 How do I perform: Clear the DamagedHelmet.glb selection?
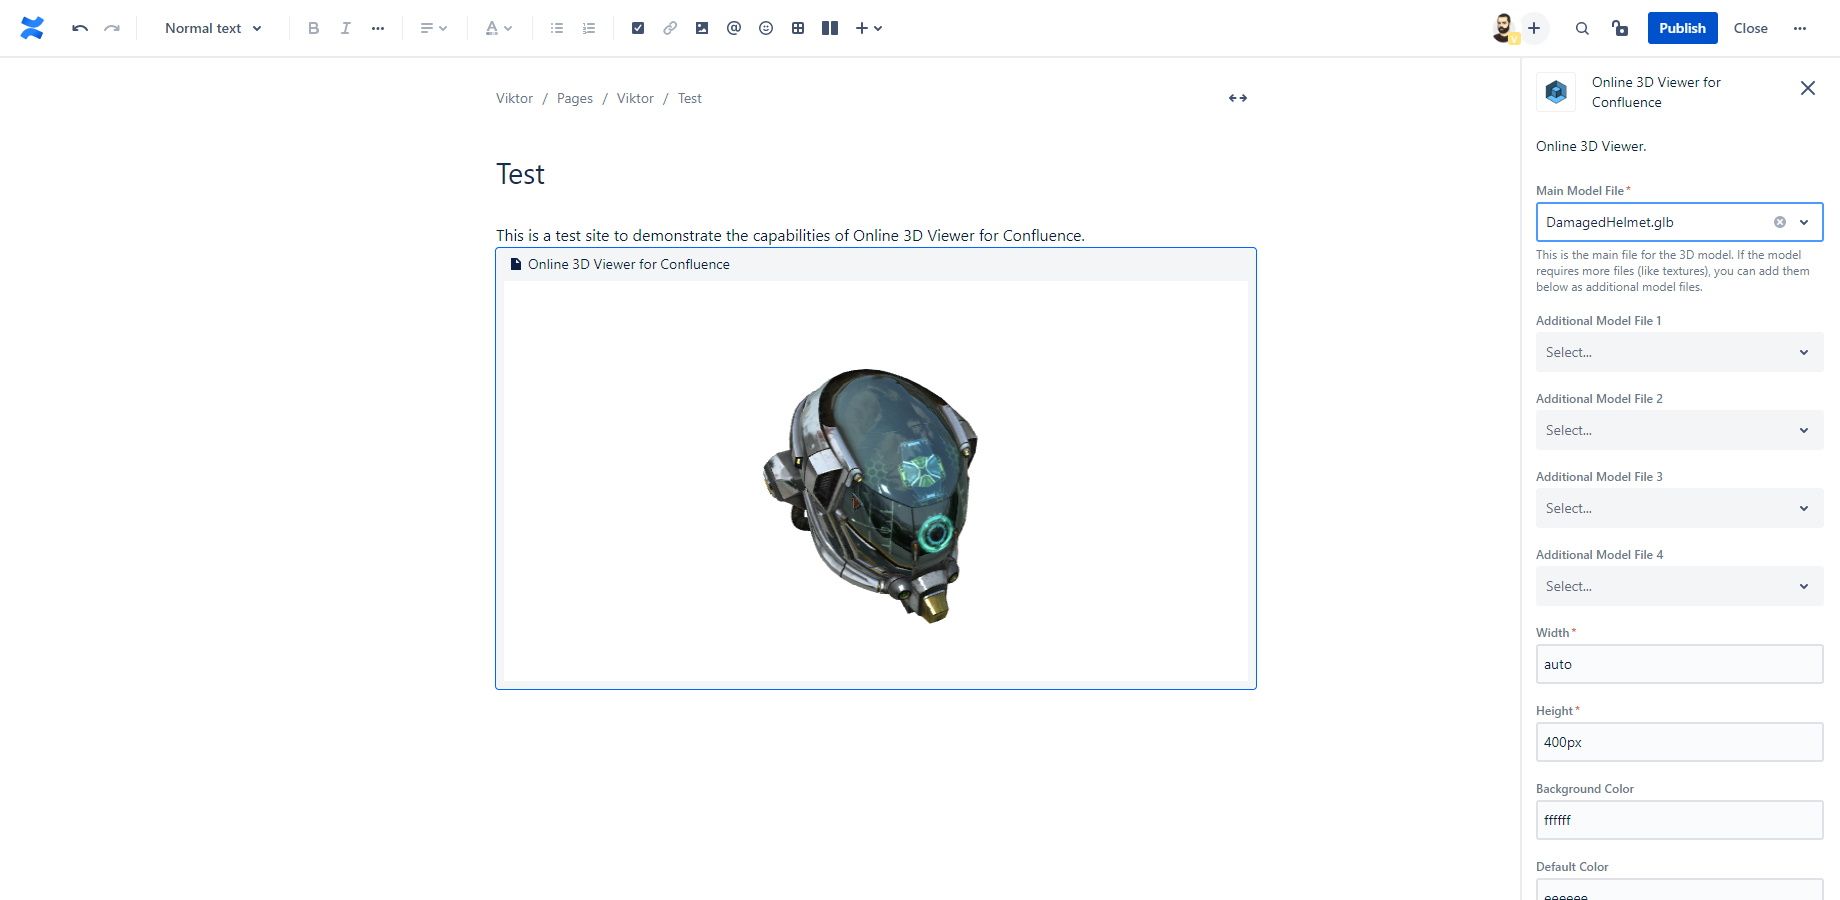(x=1780, y=222)
